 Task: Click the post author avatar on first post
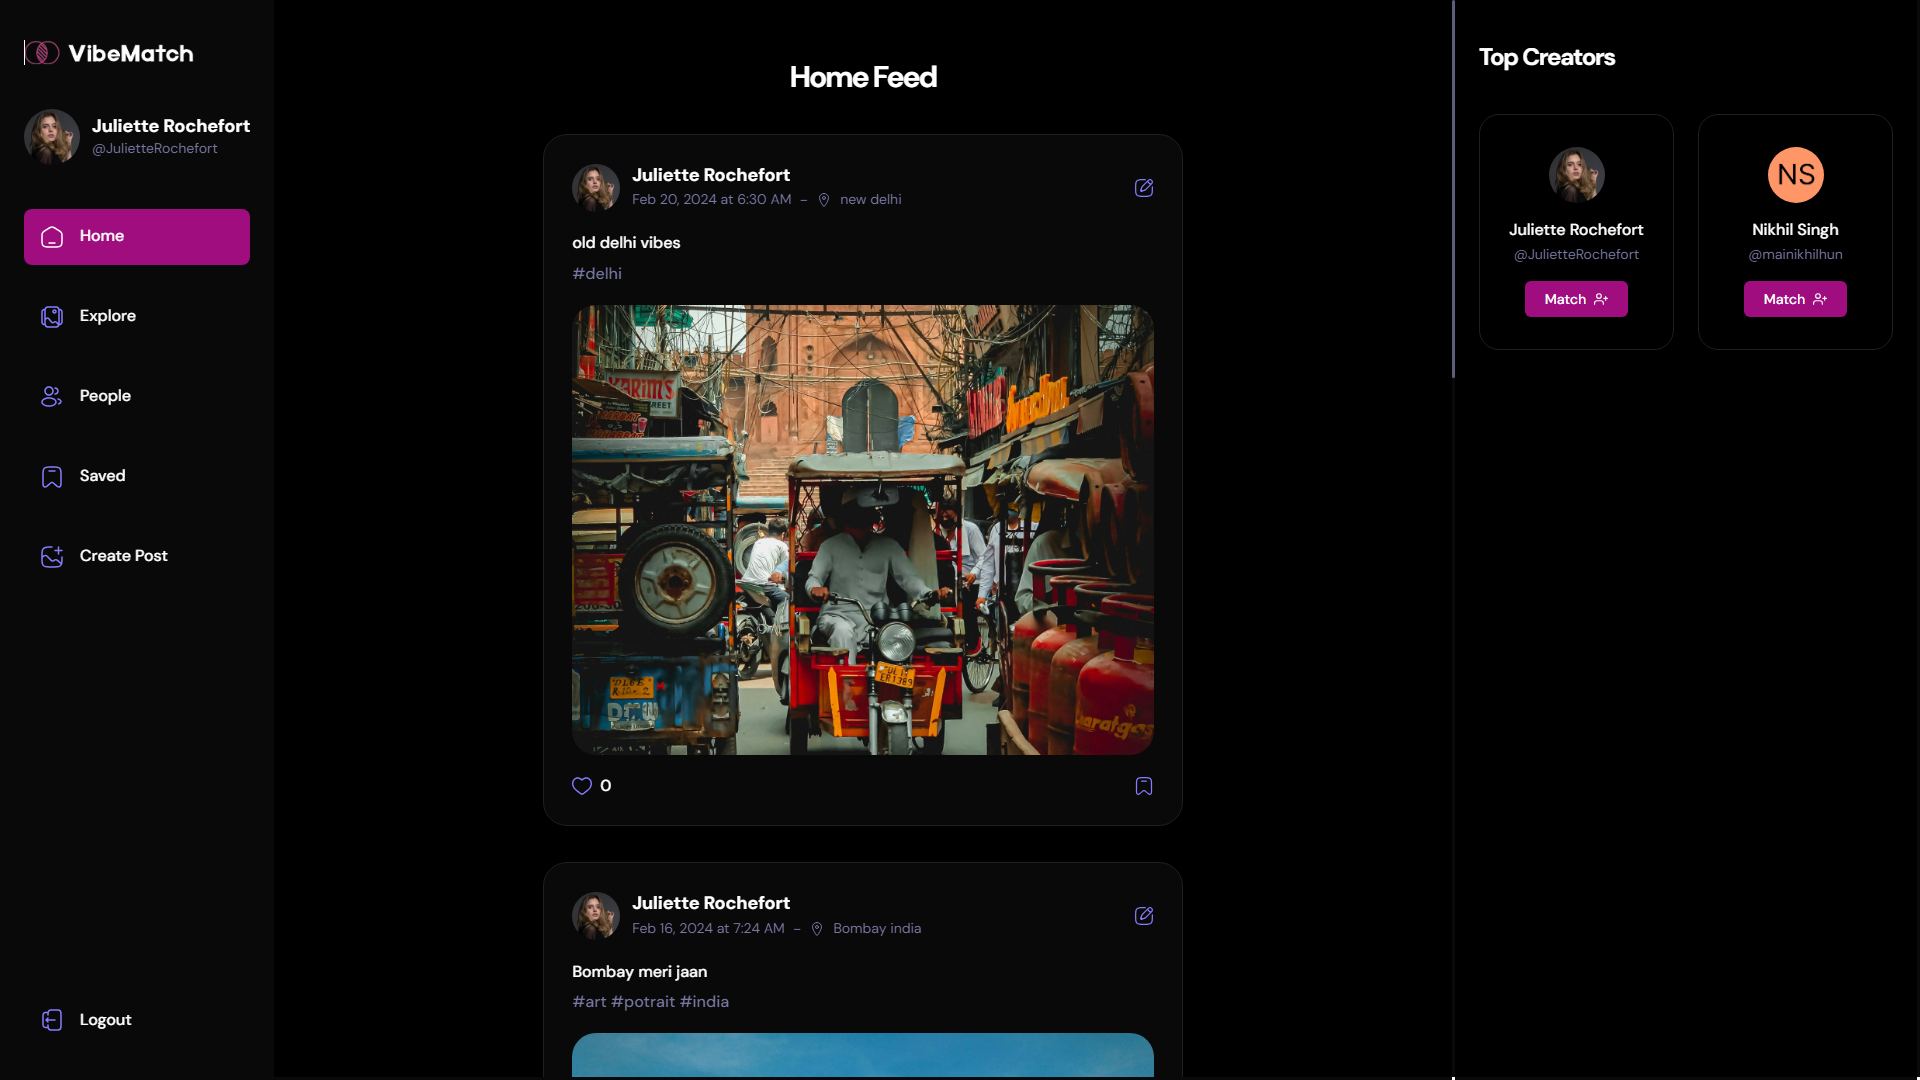596,187
